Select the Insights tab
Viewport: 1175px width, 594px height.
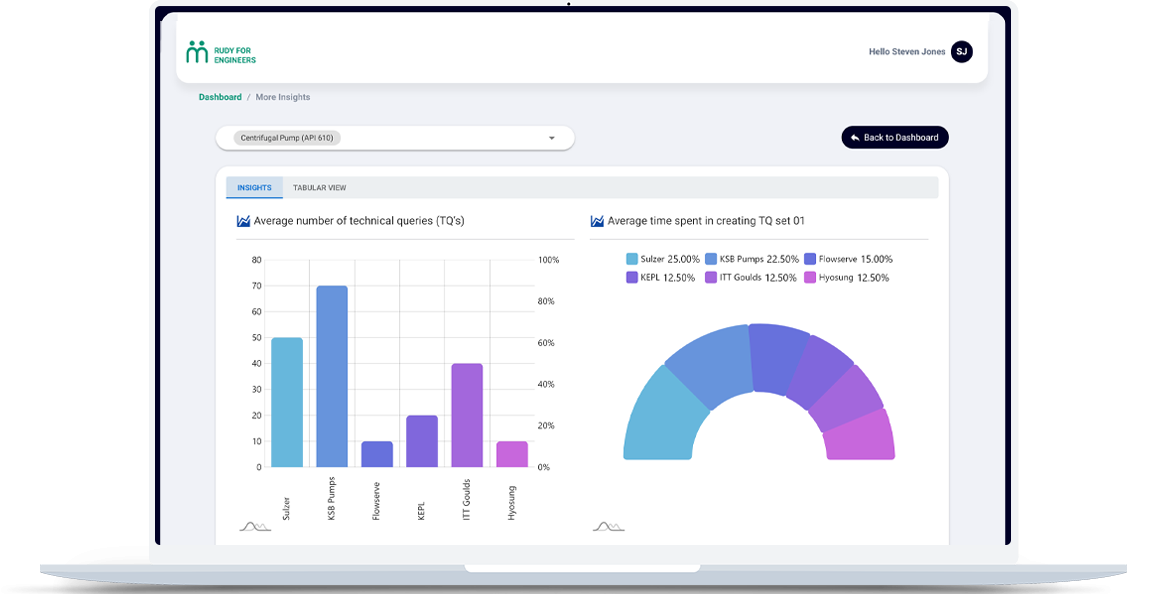[254, 187]
